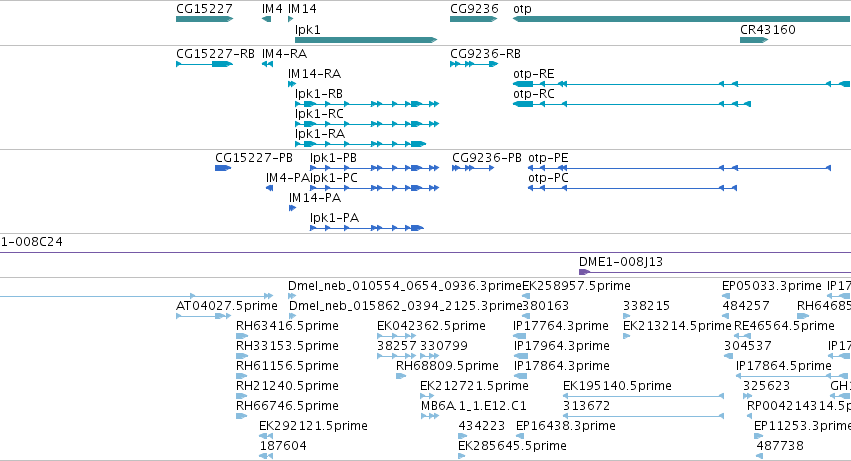Click protein Ipk1-PB label
The height and width of the screenshot is (461, 851).
[333, 158]
